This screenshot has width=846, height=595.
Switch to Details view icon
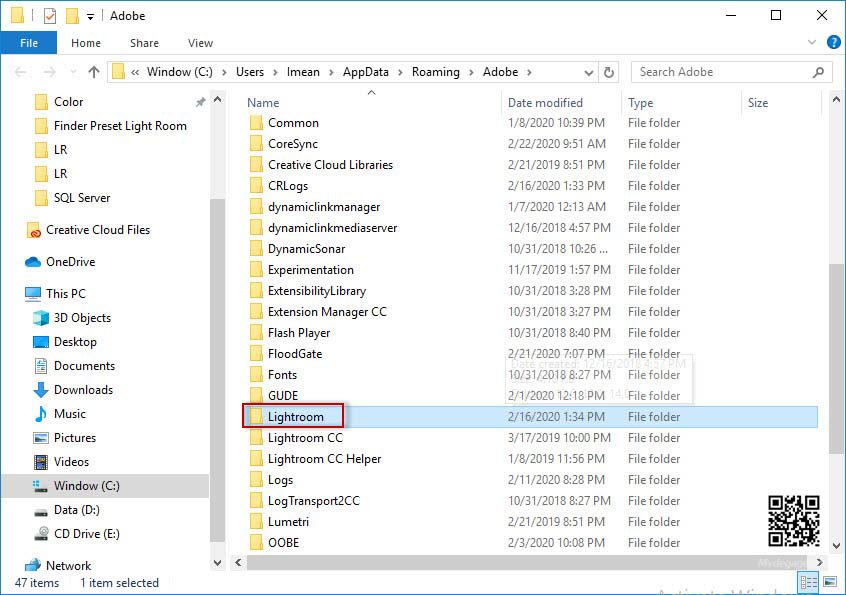tap(809, 583)
